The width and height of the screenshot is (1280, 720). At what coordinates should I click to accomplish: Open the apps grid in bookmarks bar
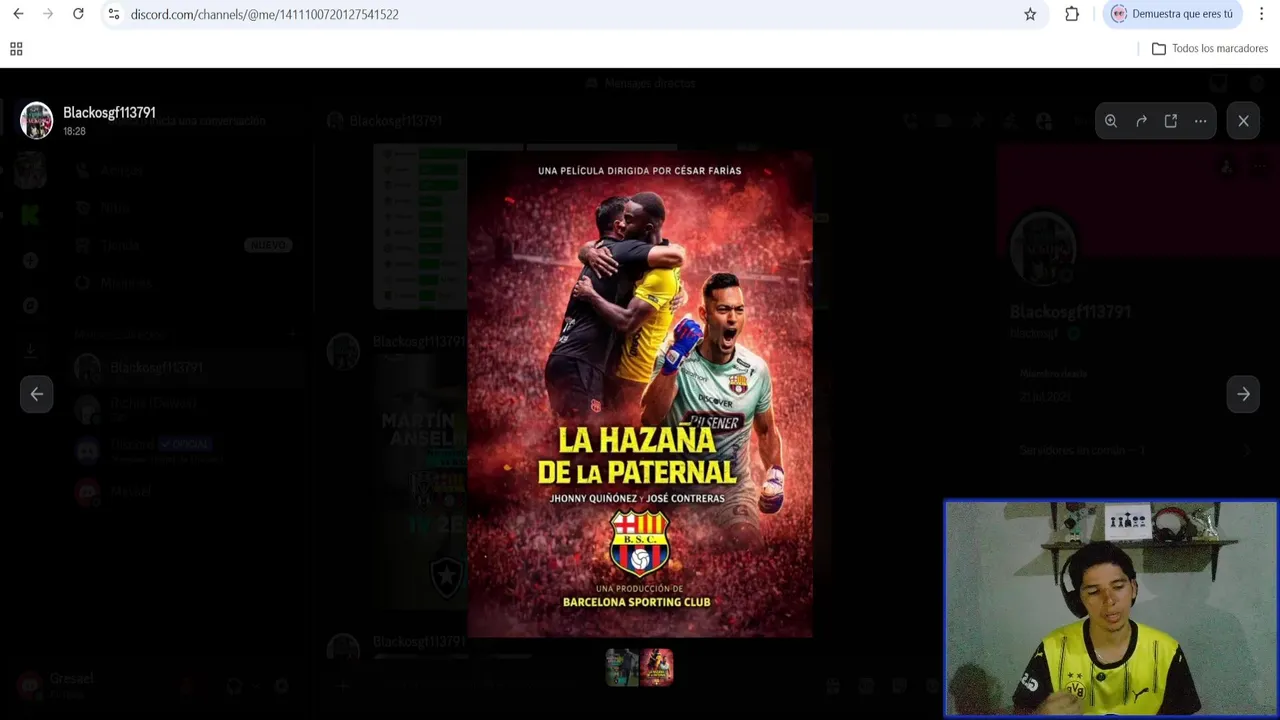16,49
